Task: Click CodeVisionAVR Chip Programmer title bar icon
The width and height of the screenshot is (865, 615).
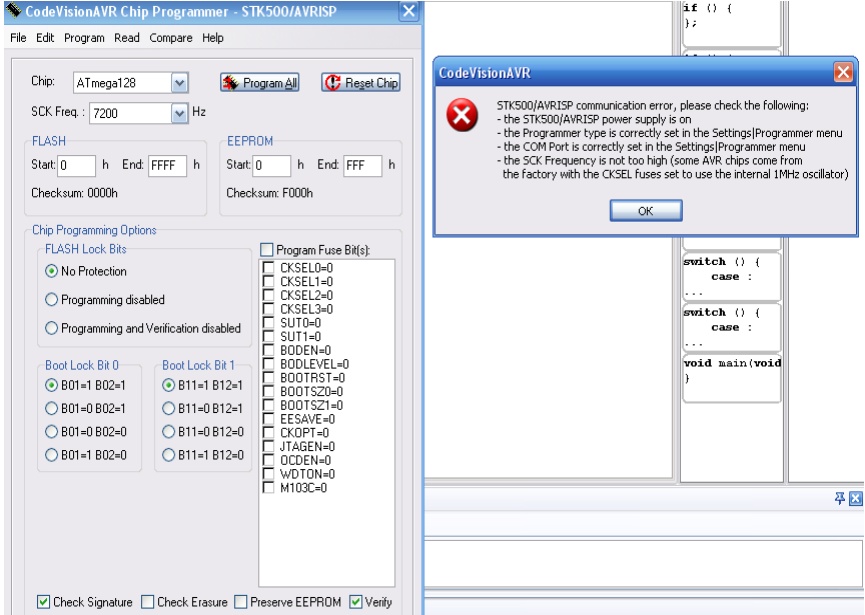Action: point(11,11)
